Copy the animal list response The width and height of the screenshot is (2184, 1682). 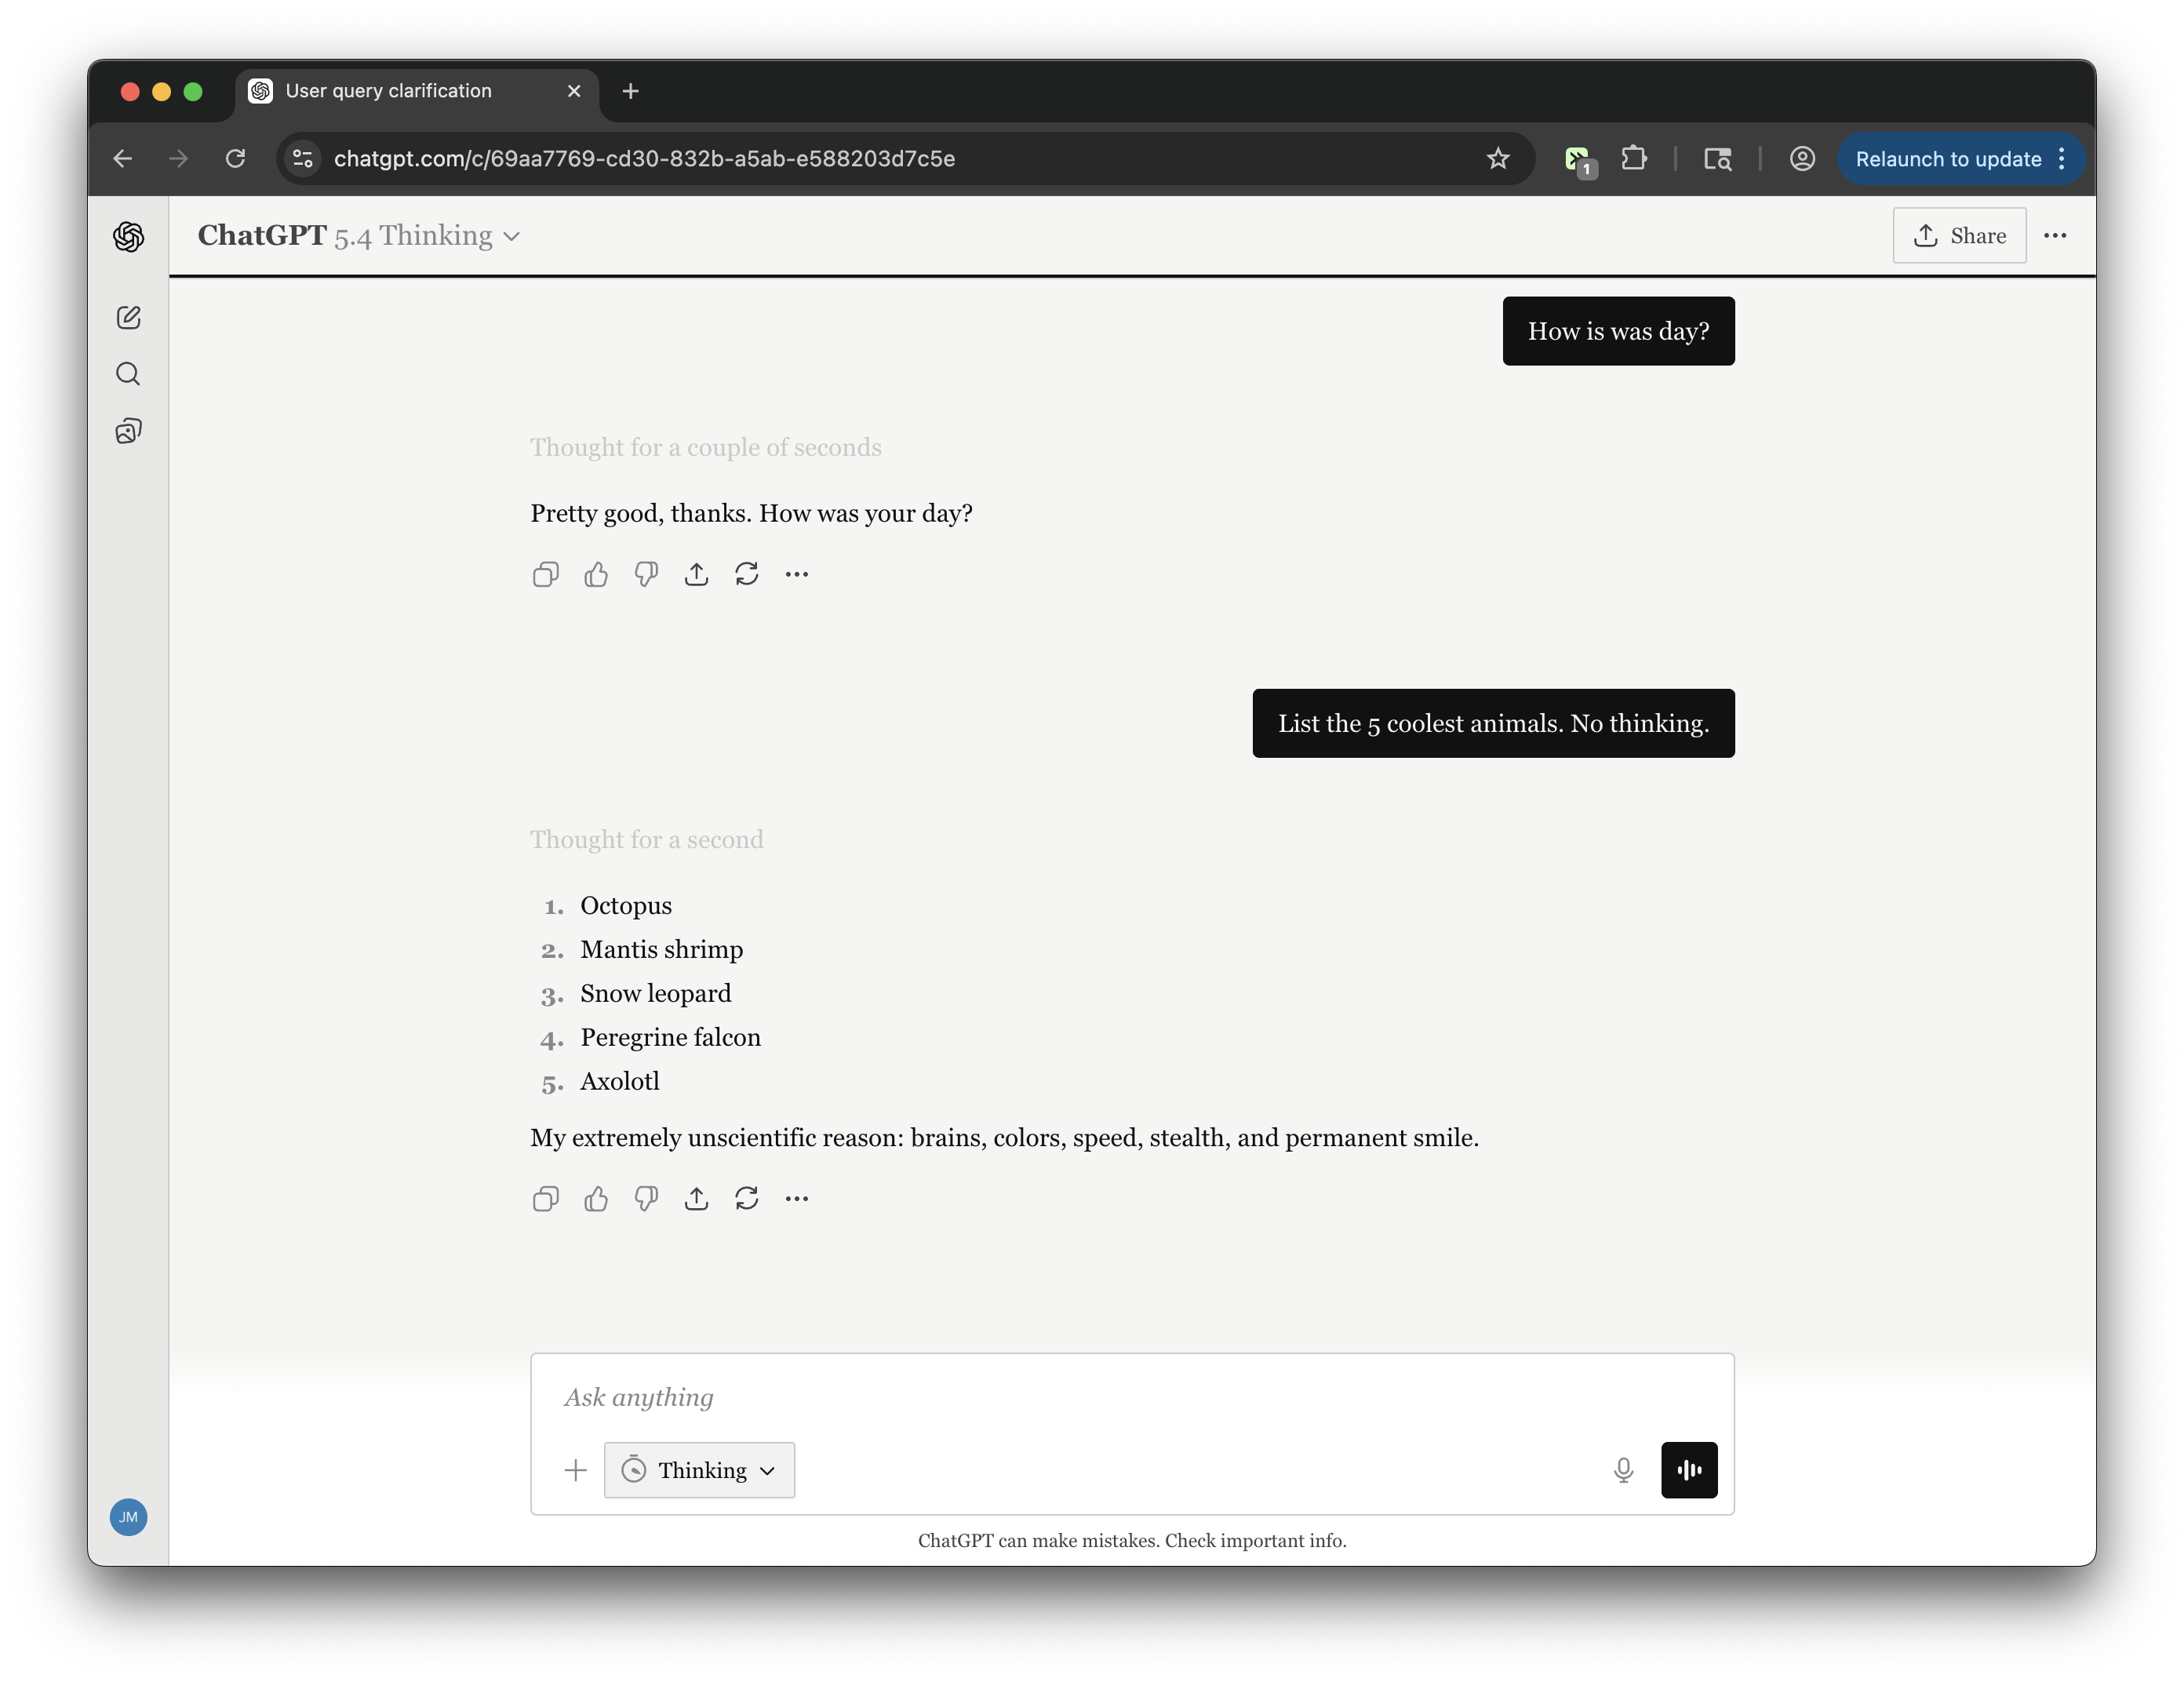point(545,1198)
